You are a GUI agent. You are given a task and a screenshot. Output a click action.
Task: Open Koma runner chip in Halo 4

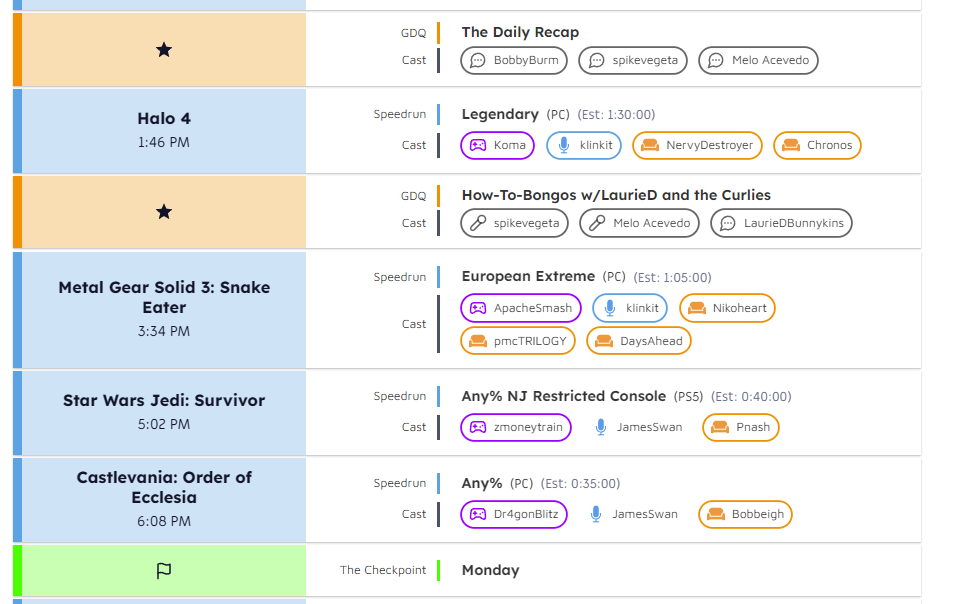click(497, 146)
